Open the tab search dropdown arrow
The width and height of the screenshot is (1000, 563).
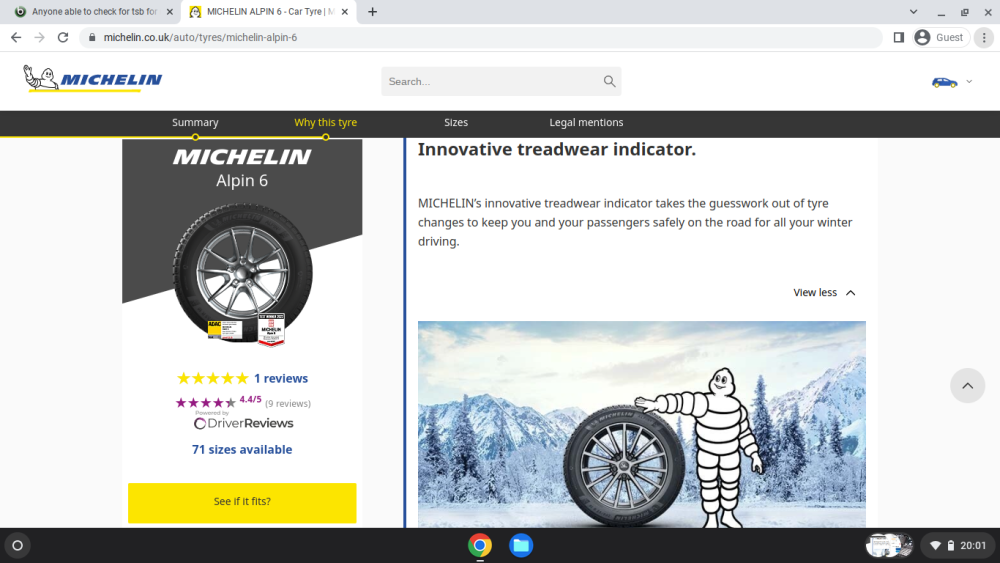(913, 12)
